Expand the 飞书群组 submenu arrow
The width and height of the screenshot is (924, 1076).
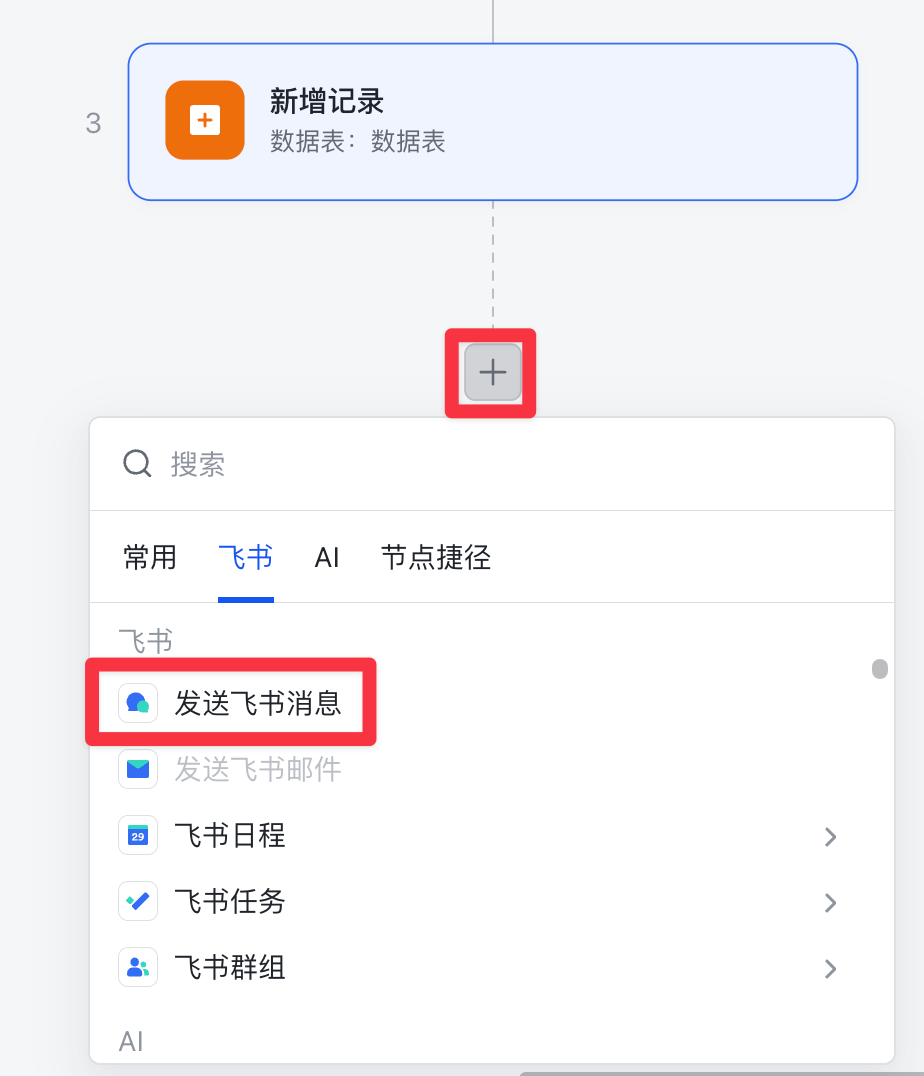829,968
